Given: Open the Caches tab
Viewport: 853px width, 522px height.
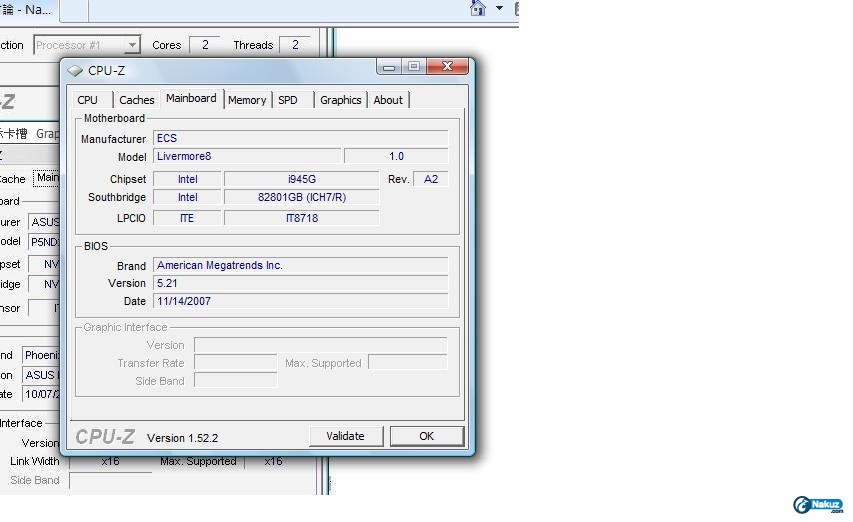Looking at the screenshot, I should pos(137,100).
